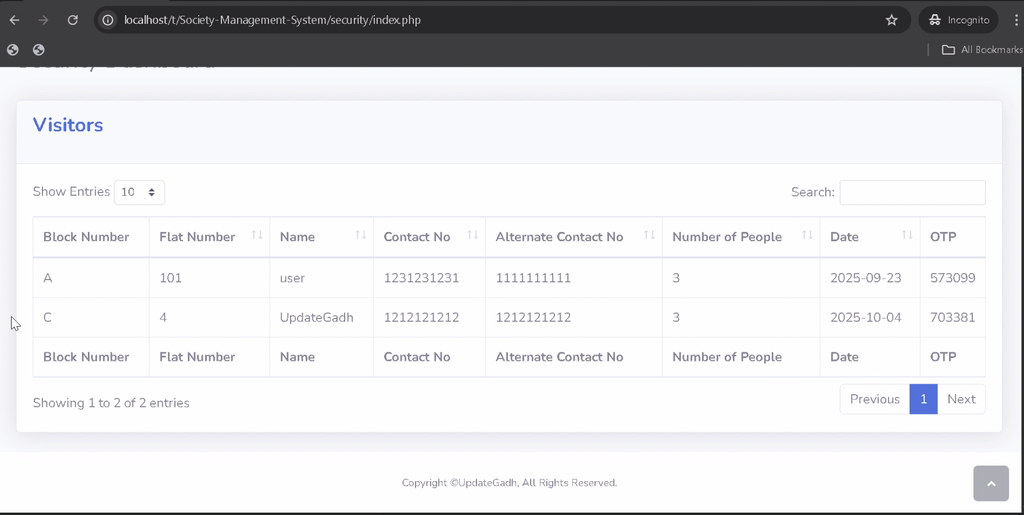Open the Show Entries dropdown
Screen dimensions: 1024x515
[x=139, y=192]
